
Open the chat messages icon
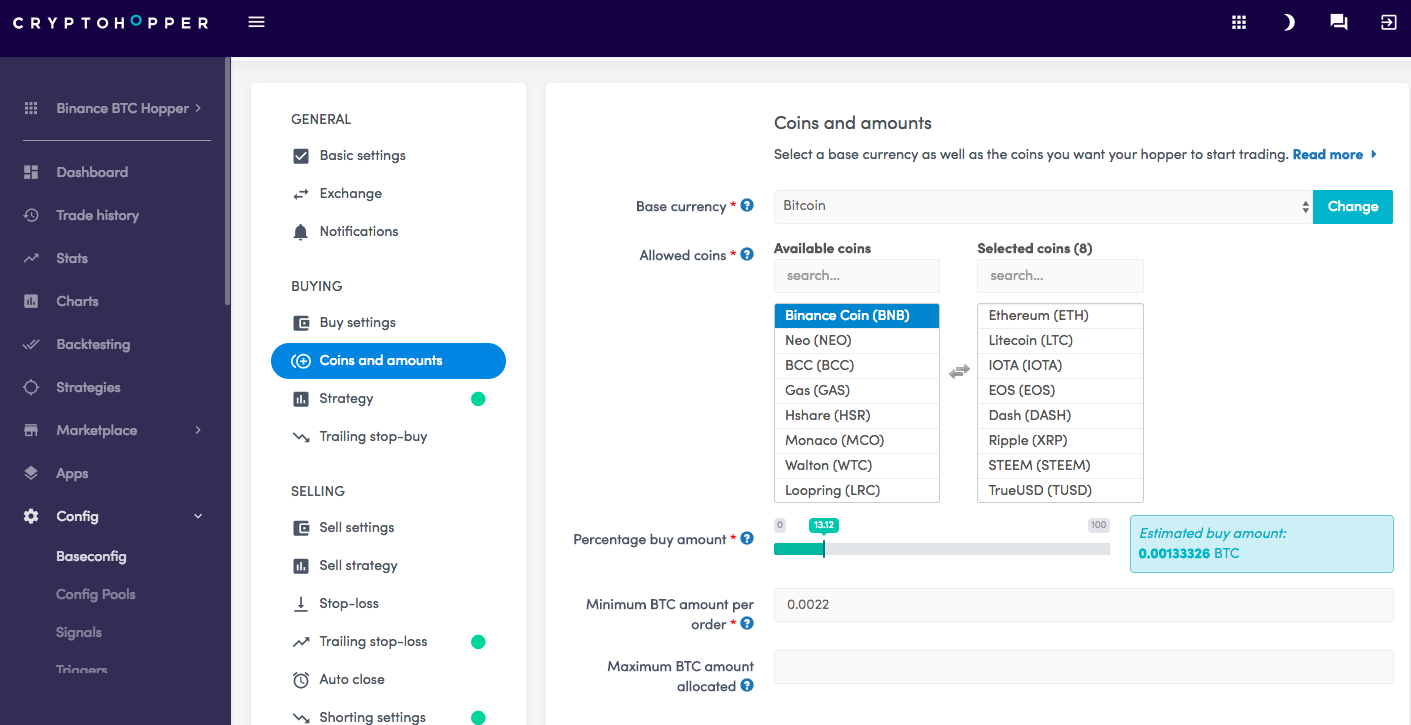tap(1339, 22)
